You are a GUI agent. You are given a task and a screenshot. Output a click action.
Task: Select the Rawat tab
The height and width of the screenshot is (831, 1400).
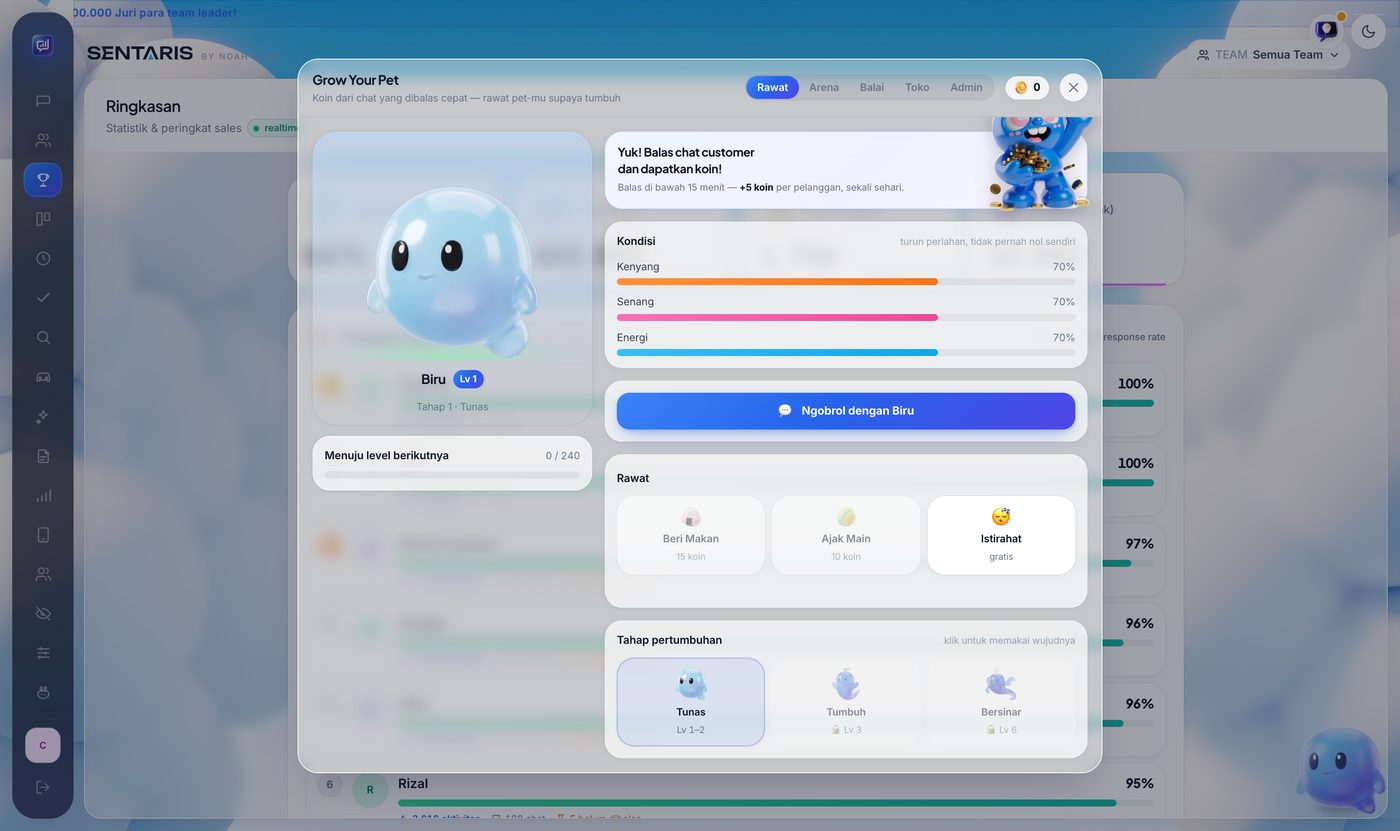coord(772,87)
